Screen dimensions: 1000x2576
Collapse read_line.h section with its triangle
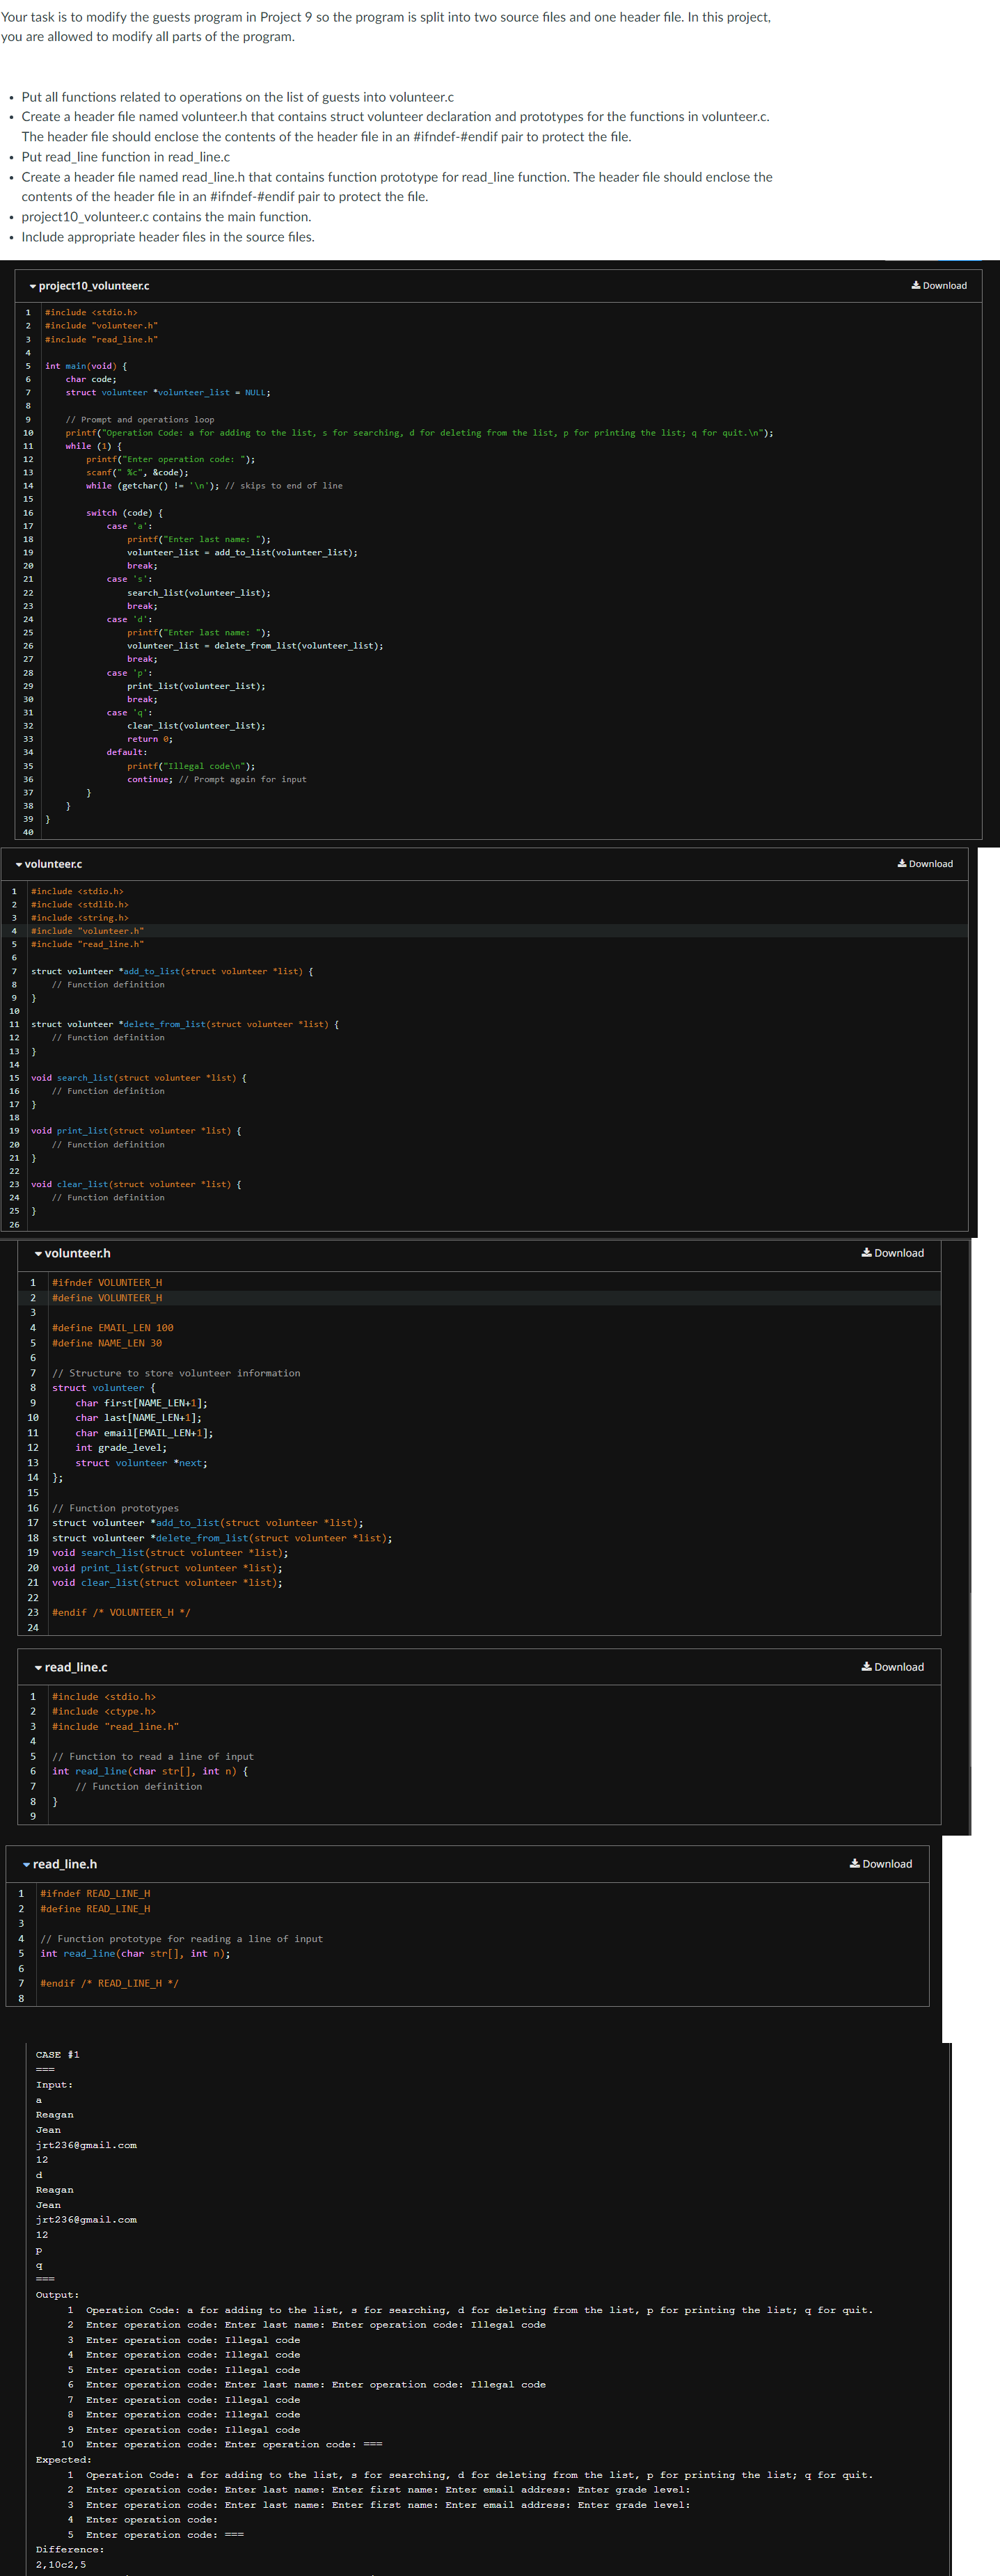[26, 1865]
